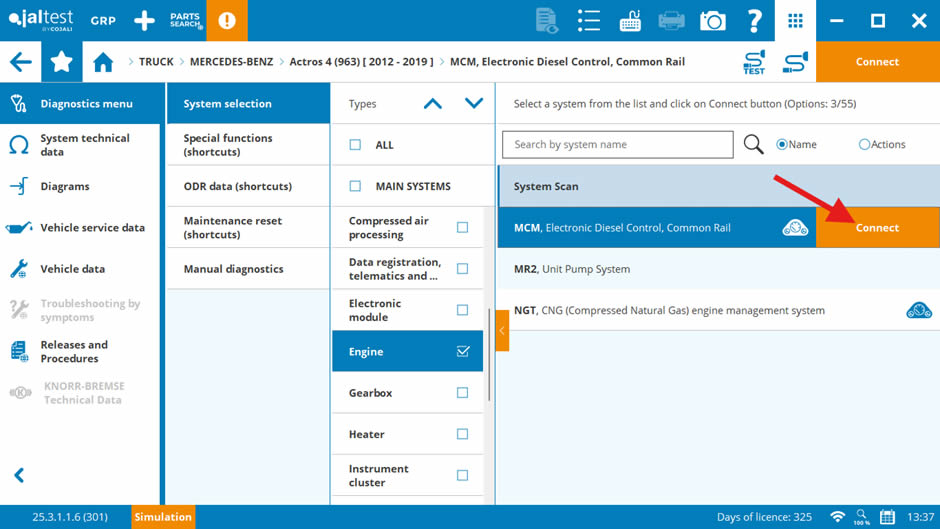Click the cable connector icon beside TEST
The image size is (940, 529).
[x=796, y=62]
